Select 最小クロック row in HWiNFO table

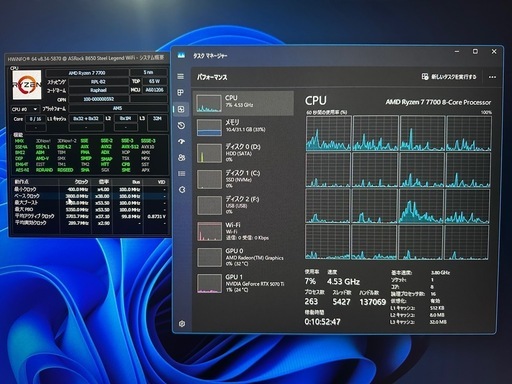(89, 189)
